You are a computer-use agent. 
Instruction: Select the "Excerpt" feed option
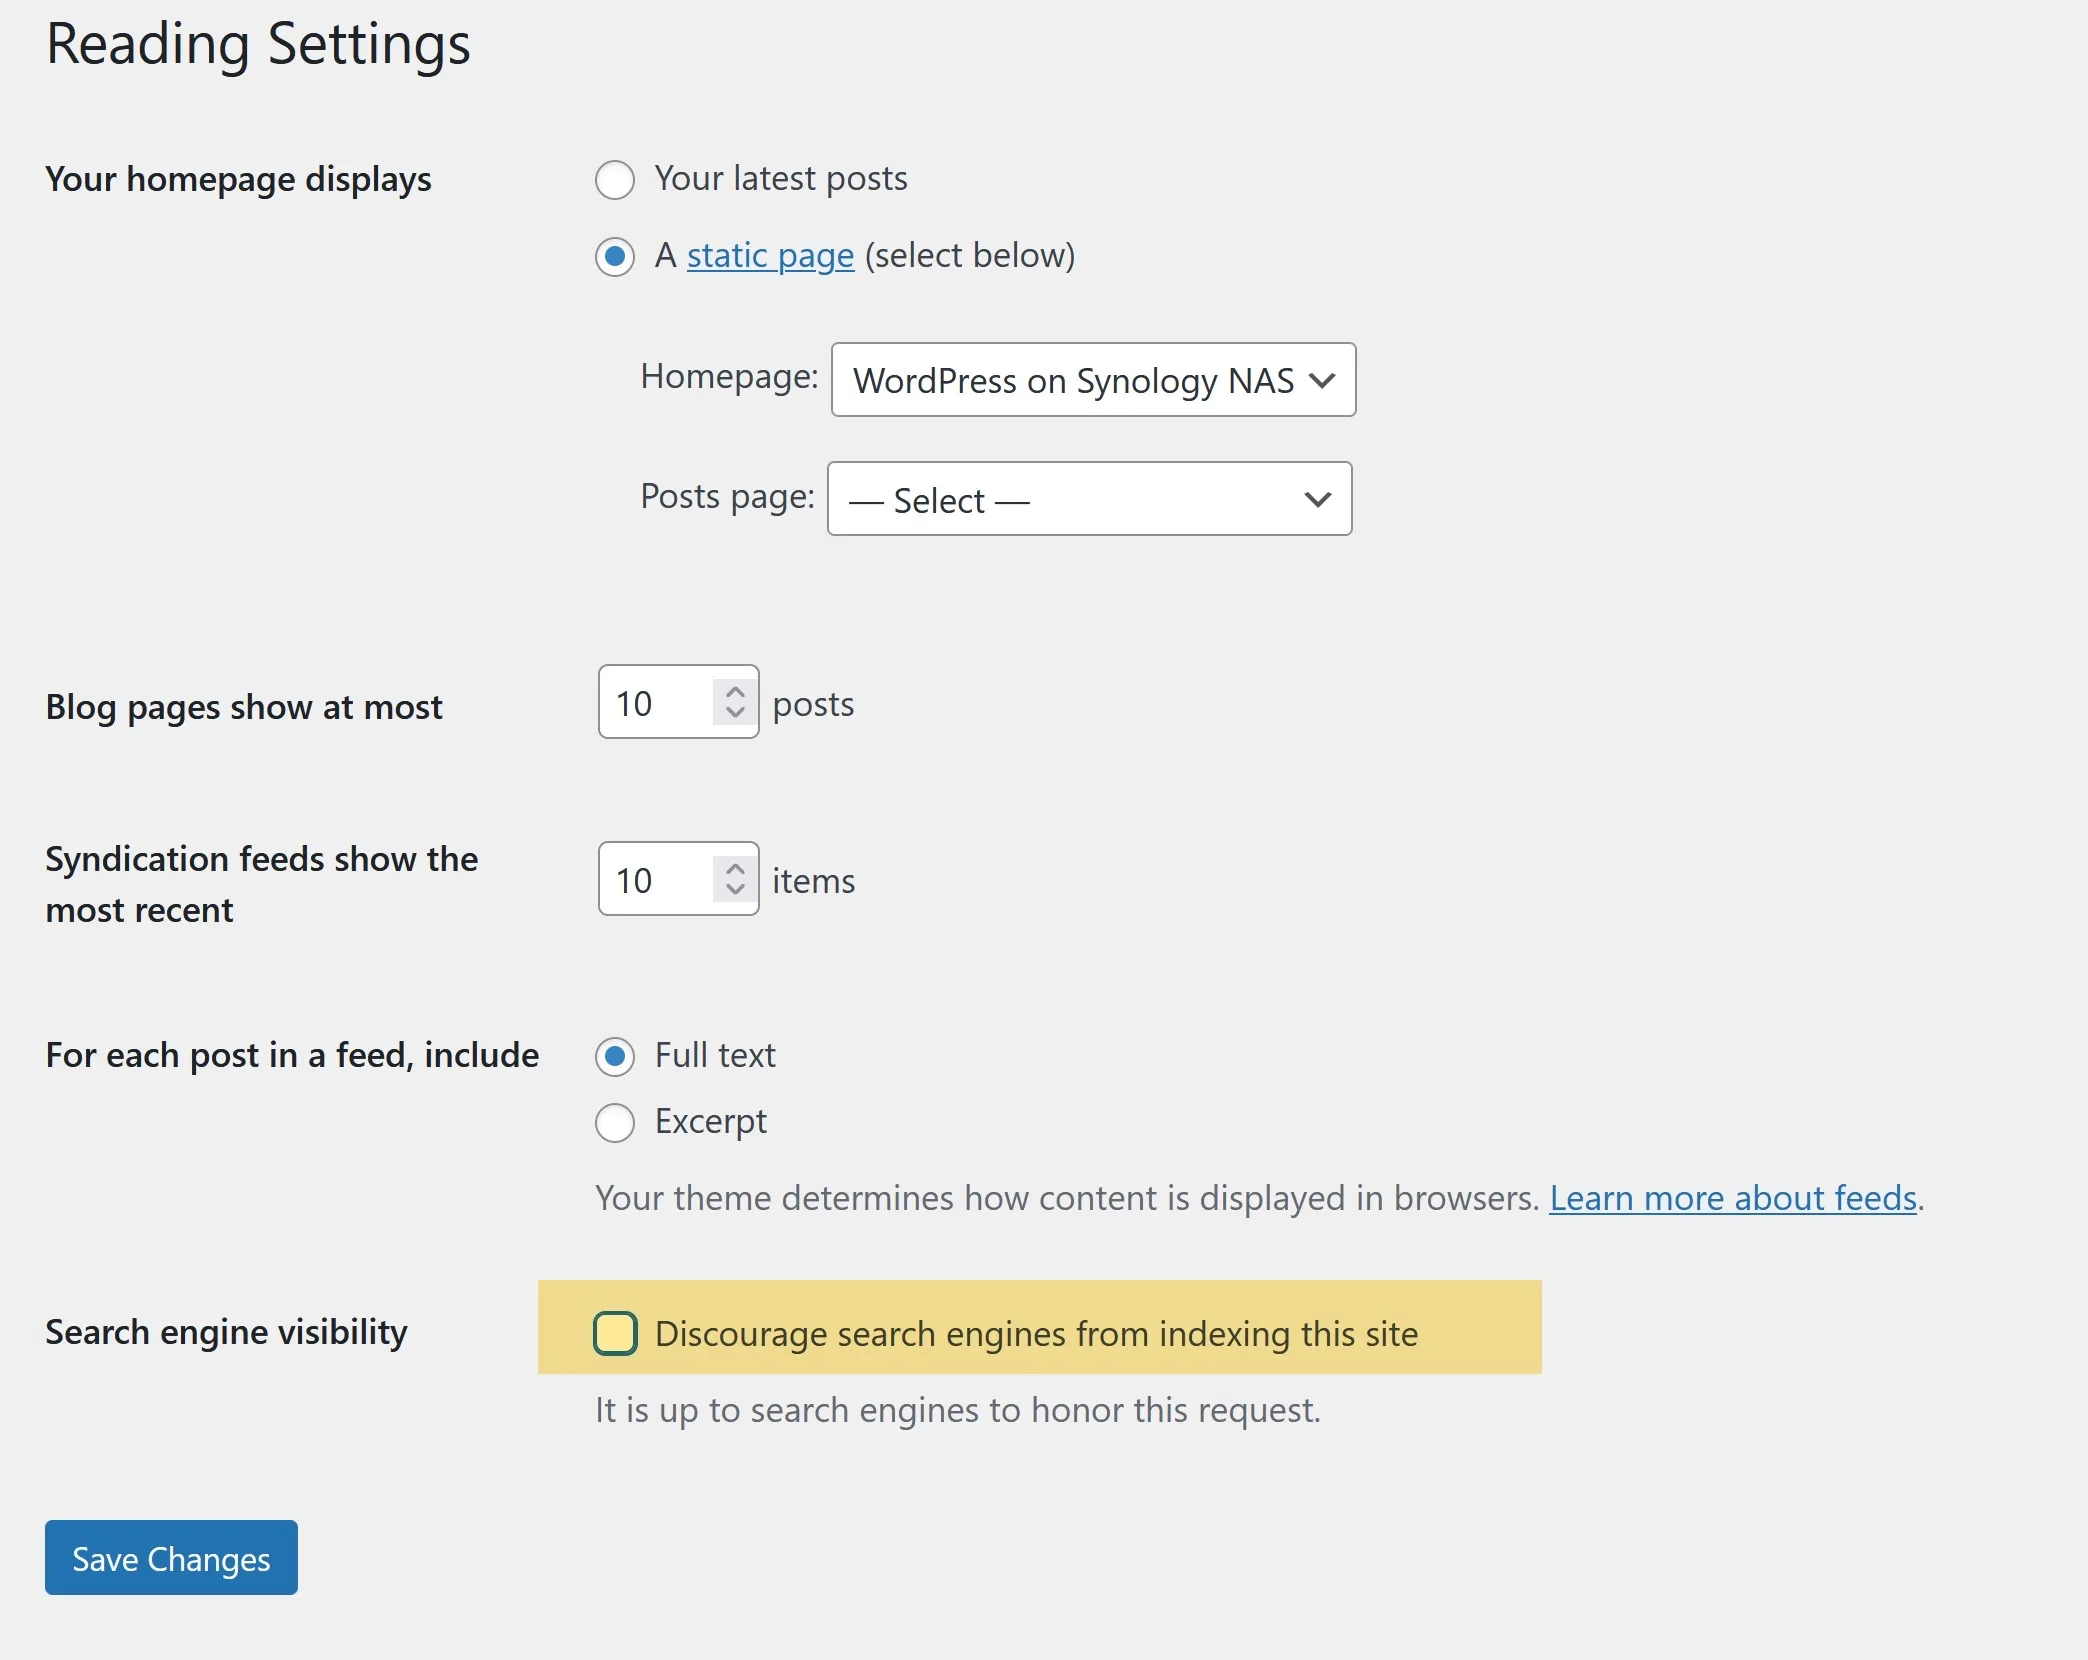click(615, 1123)
